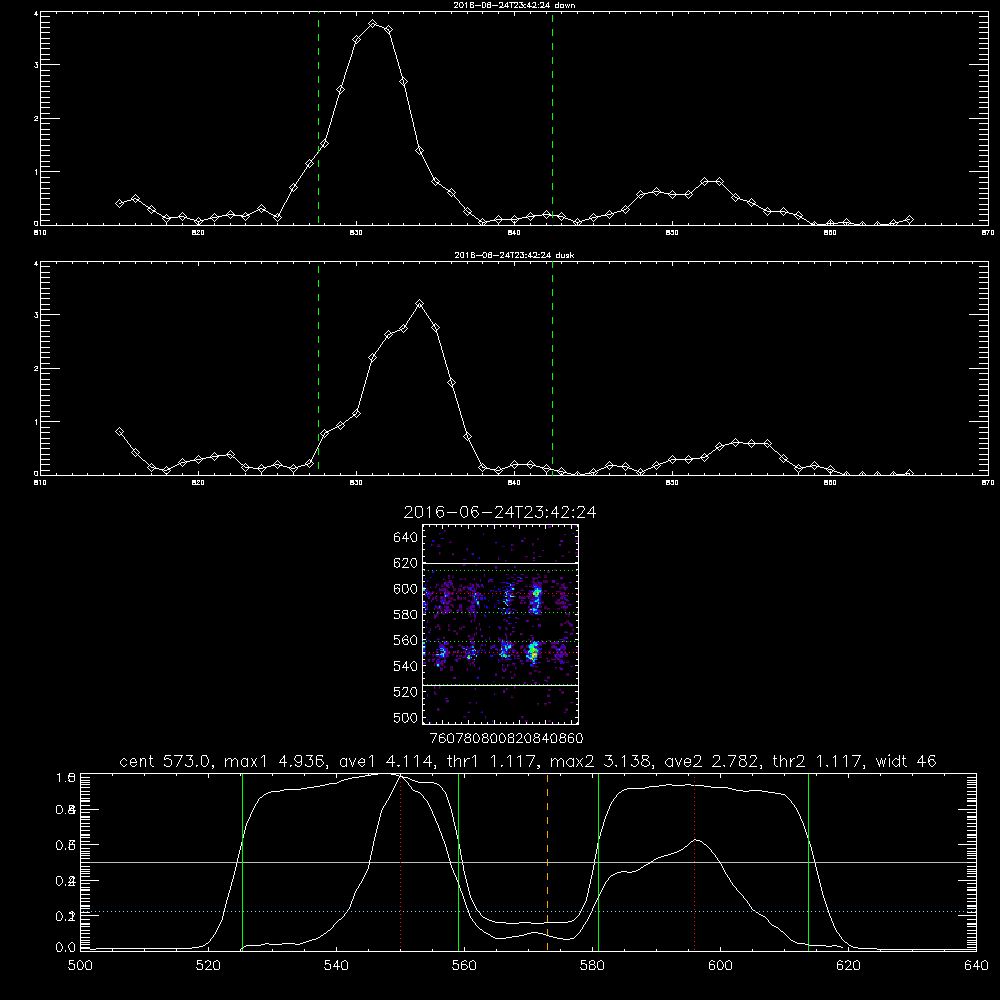Click the 'widt 46' value
Image resolution: width=1000 pixels, height=1000 pixels.
click(906, 761)
